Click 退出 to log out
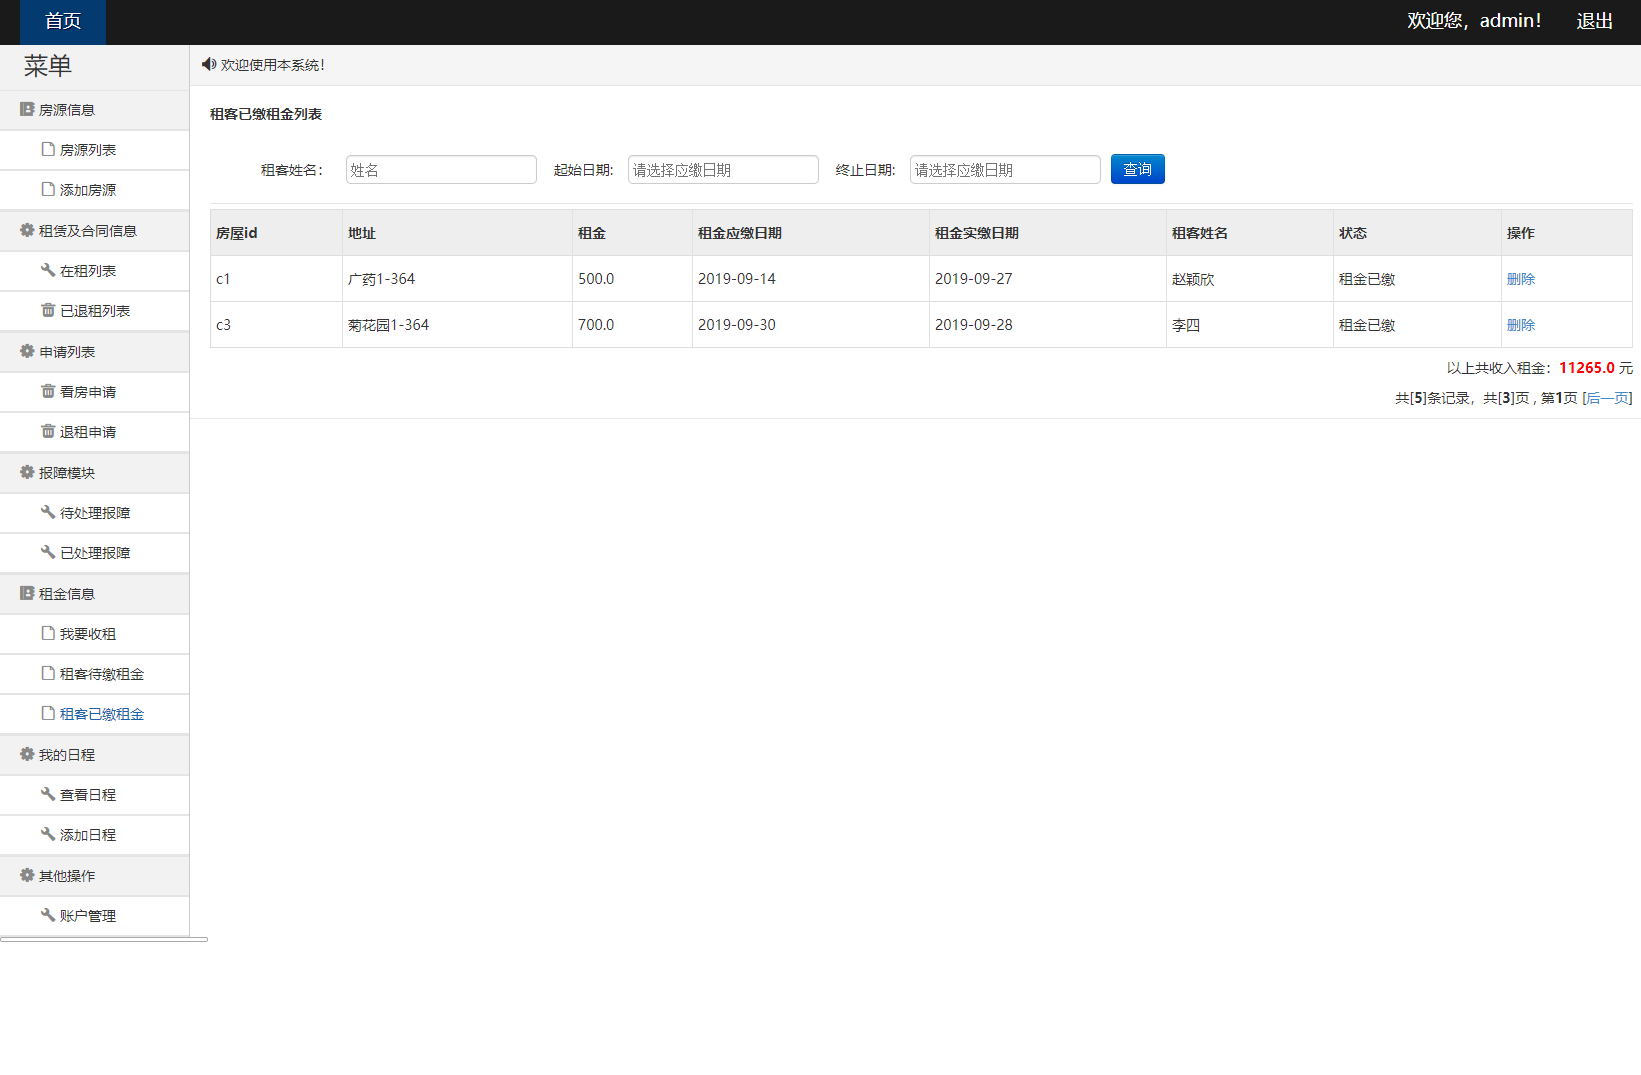 point(1594,21)
